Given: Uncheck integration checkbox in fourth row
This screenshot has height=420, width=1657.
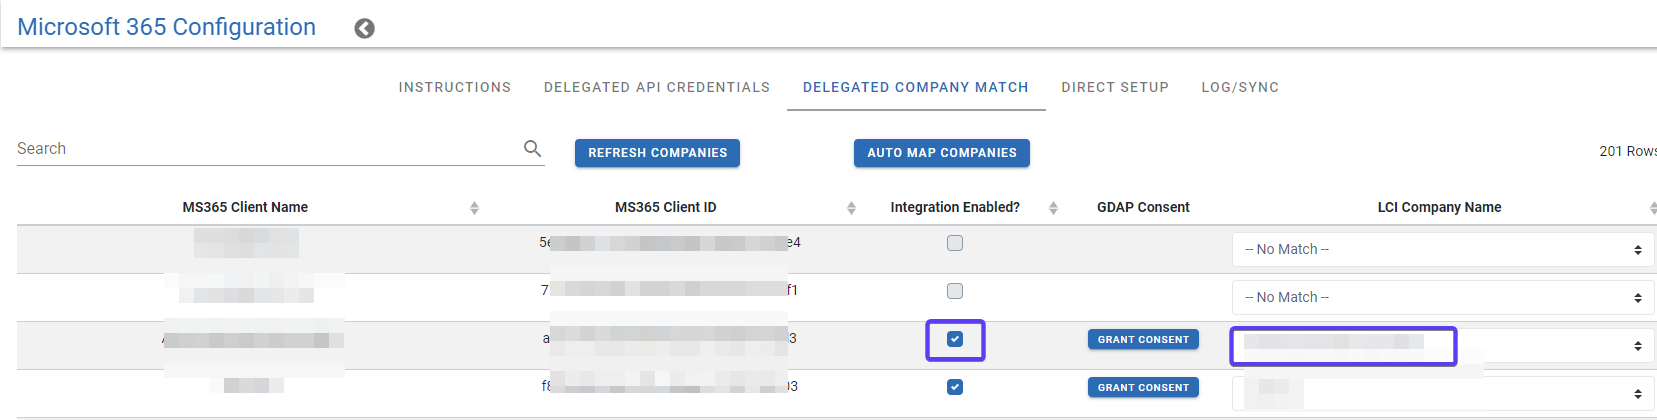Looking at the screenshot, I should coord(955,387).
